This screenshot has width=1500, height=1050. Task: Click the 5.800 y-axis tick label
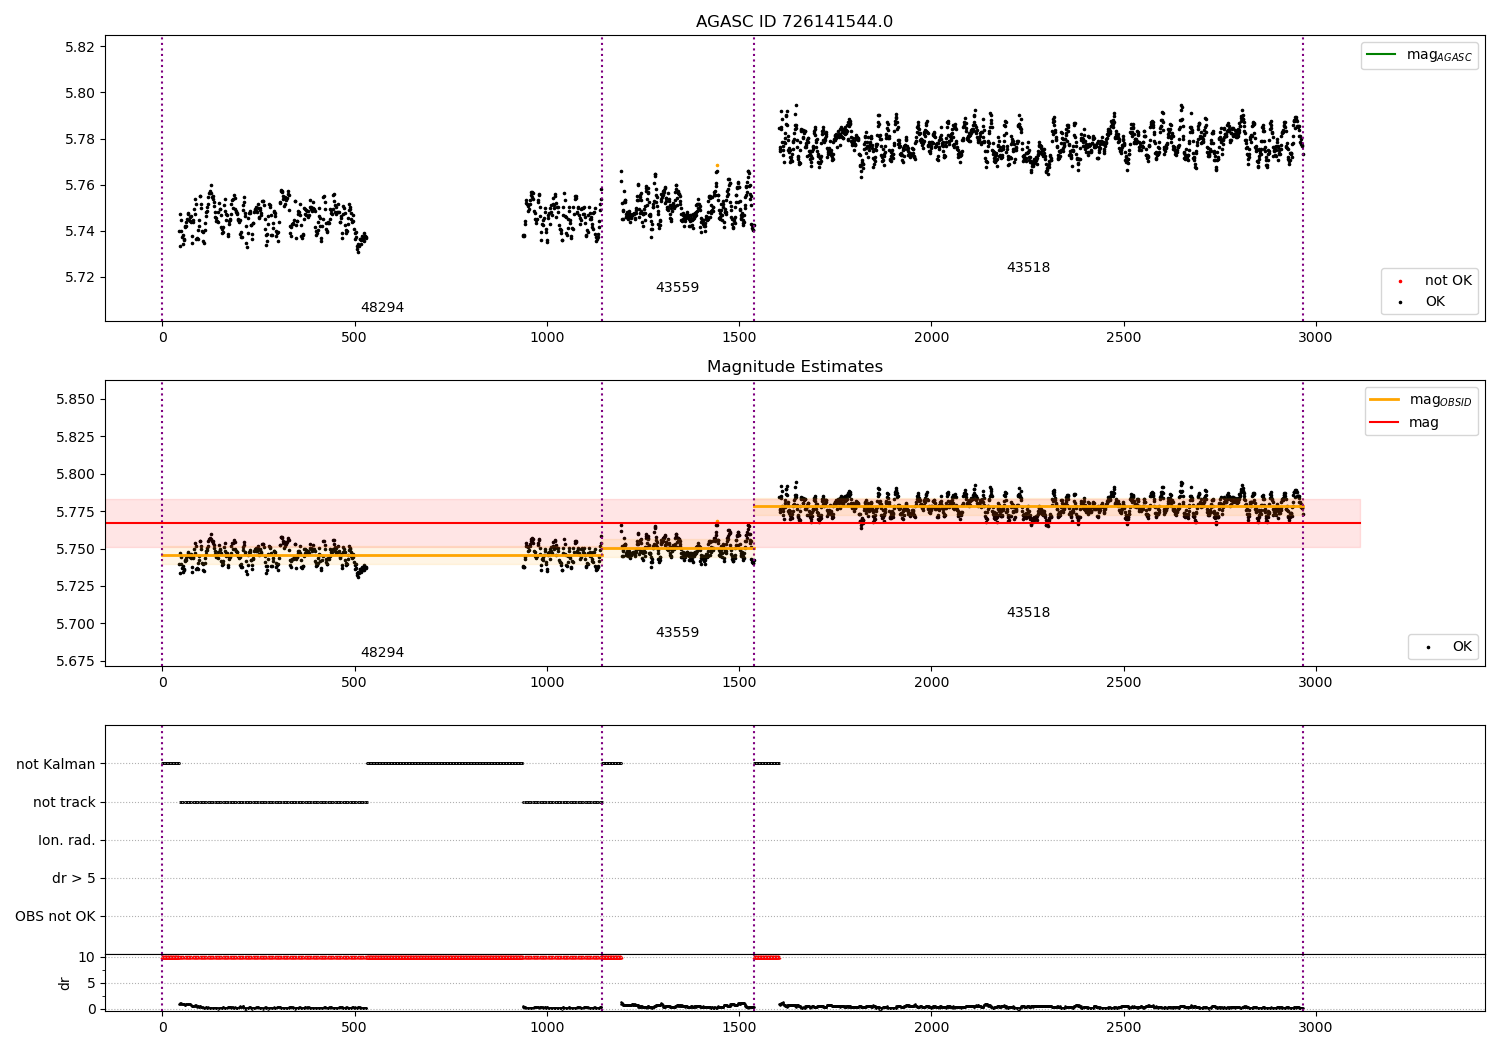[x=75, y=474]
